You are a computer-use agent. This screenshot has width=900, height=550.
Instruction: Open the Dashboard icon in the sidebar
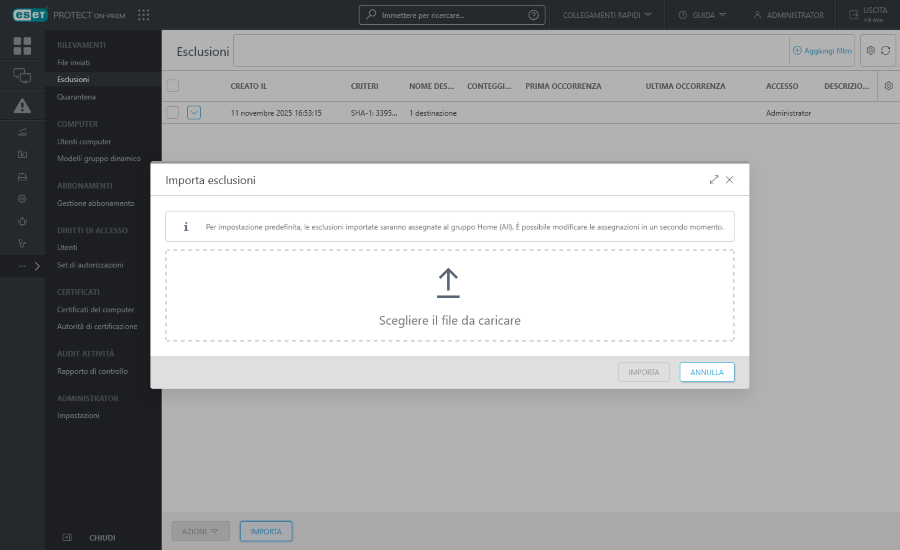(x=22, y=46)
